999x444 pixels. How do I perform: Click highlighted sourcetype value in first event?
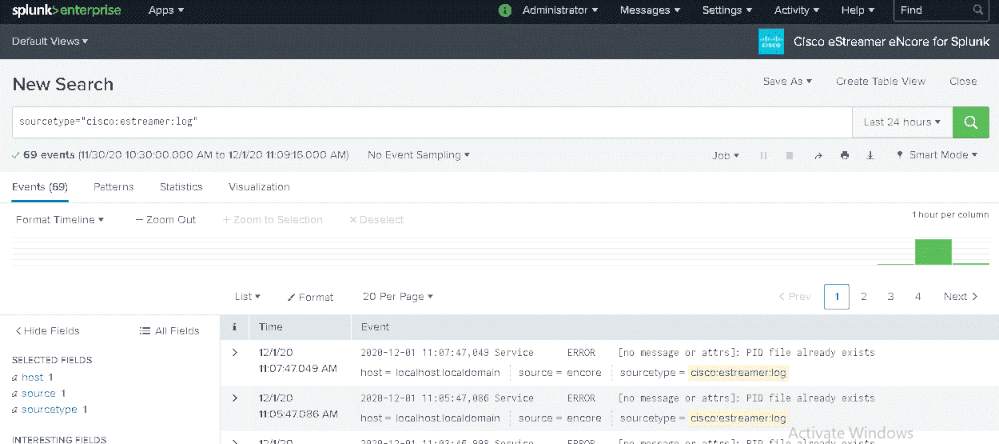(x=739, y=372)
